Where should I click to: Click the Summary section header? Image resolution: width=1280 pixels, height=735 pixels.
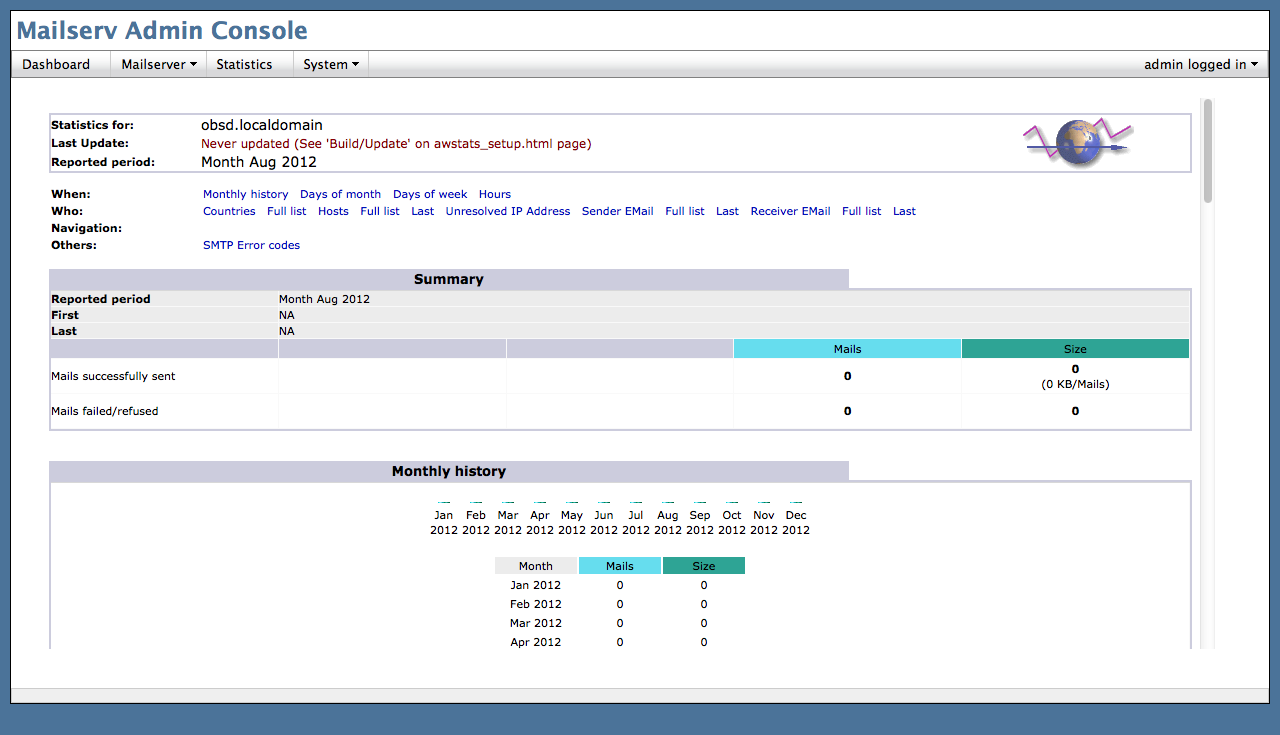(449, 279)
